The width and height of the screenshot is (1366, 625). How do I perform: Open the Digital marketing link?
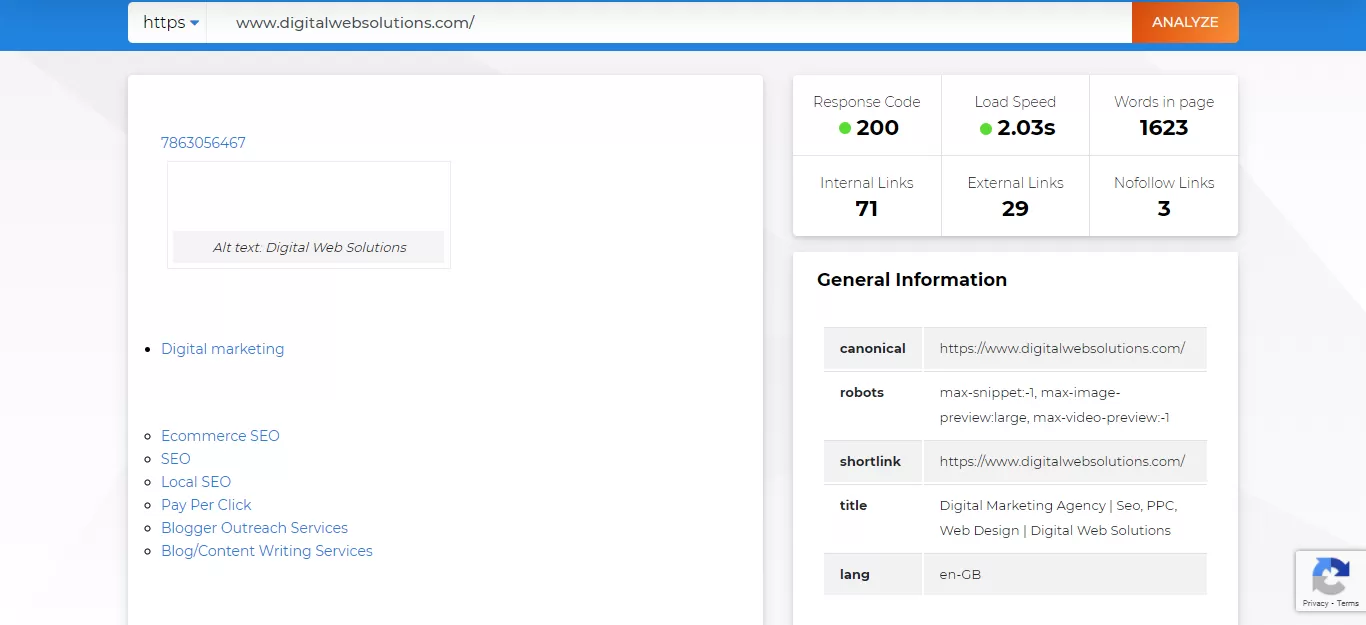coord(222,349)
